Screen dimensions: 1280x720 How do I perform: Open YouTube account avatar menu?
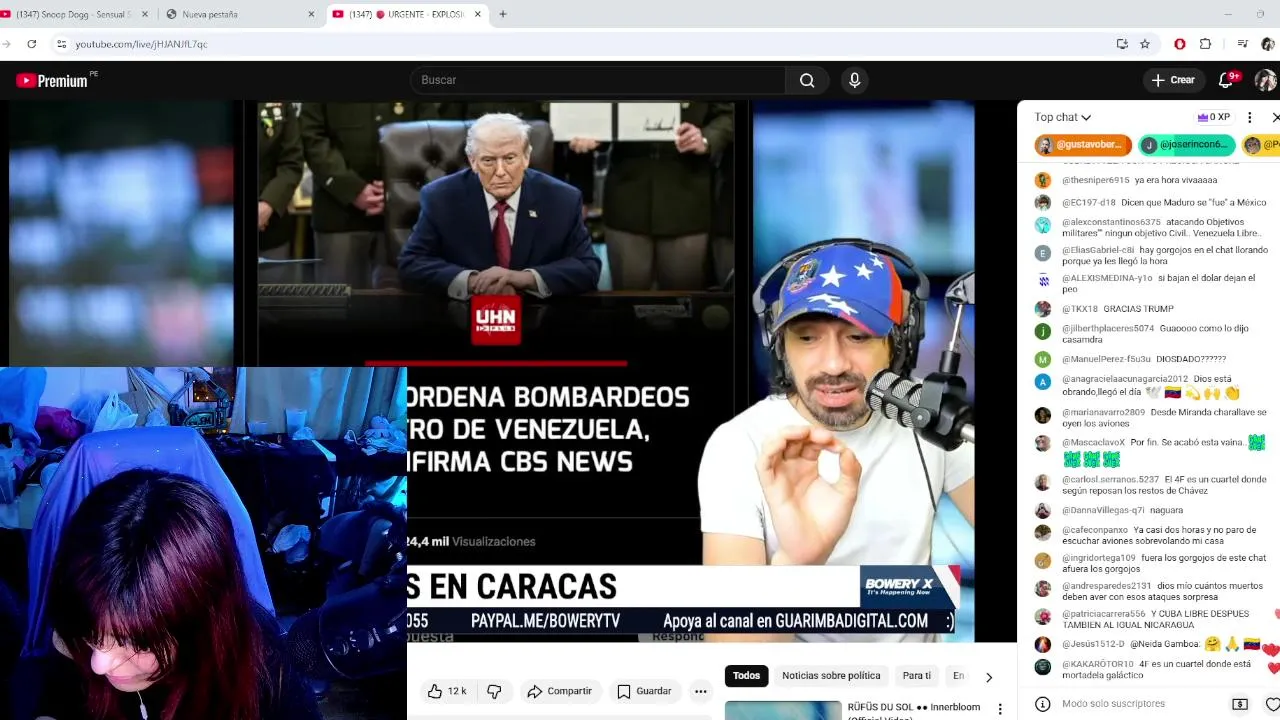click(x=1265, y=80)
